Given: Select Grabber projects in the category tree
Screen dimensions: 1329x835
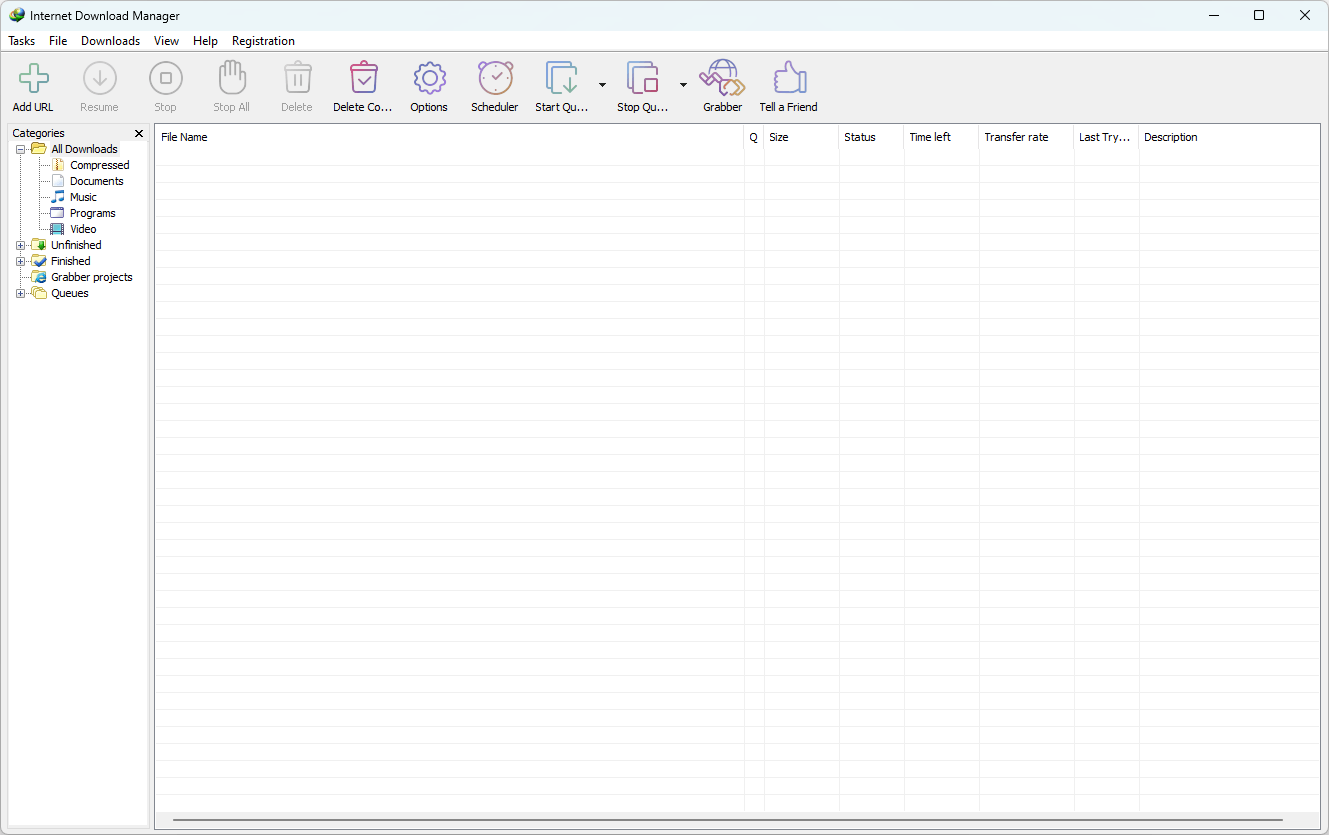Looking at the screenshot, I should [x=91, y=277].
